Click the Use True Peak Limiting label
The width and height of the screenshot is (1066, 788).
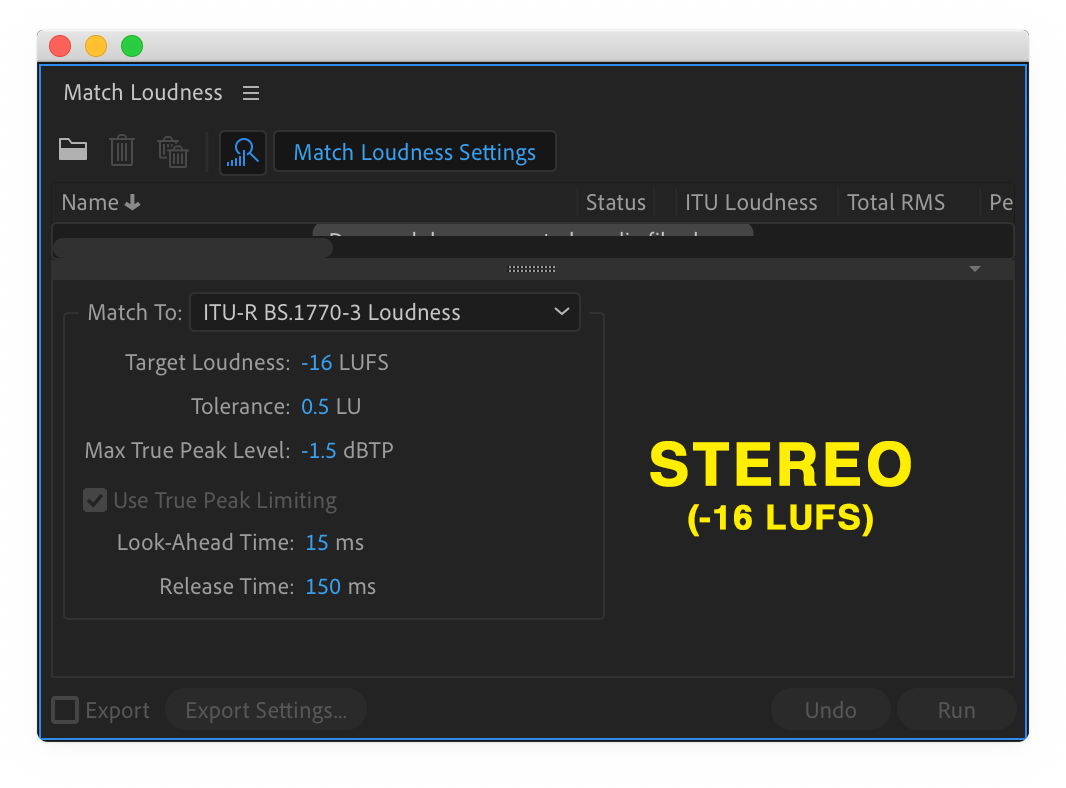pos(225,500)
